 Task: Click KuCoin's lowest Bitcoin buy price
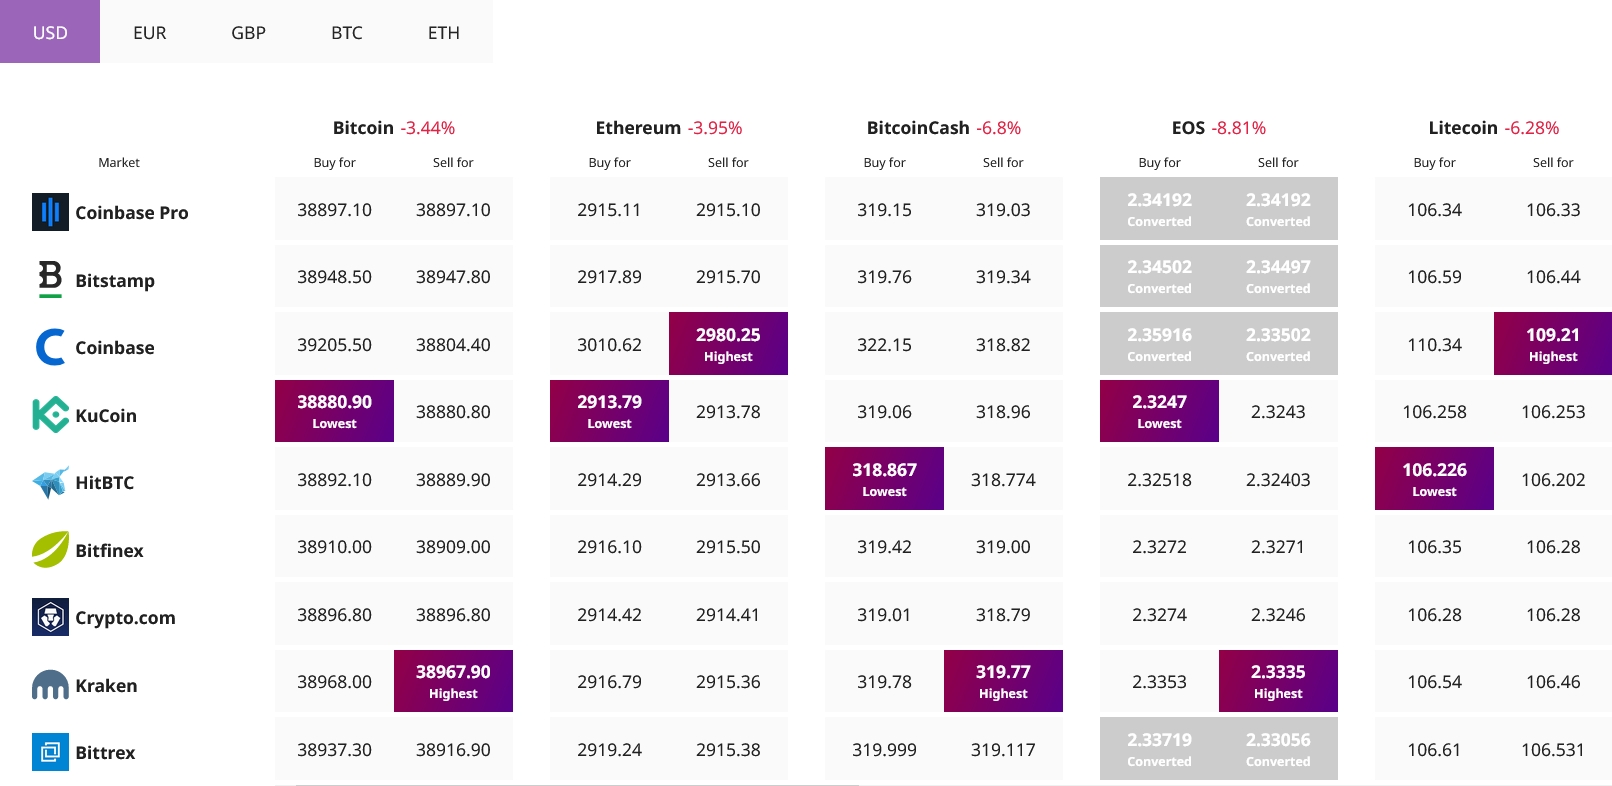[x=334, y=411]
